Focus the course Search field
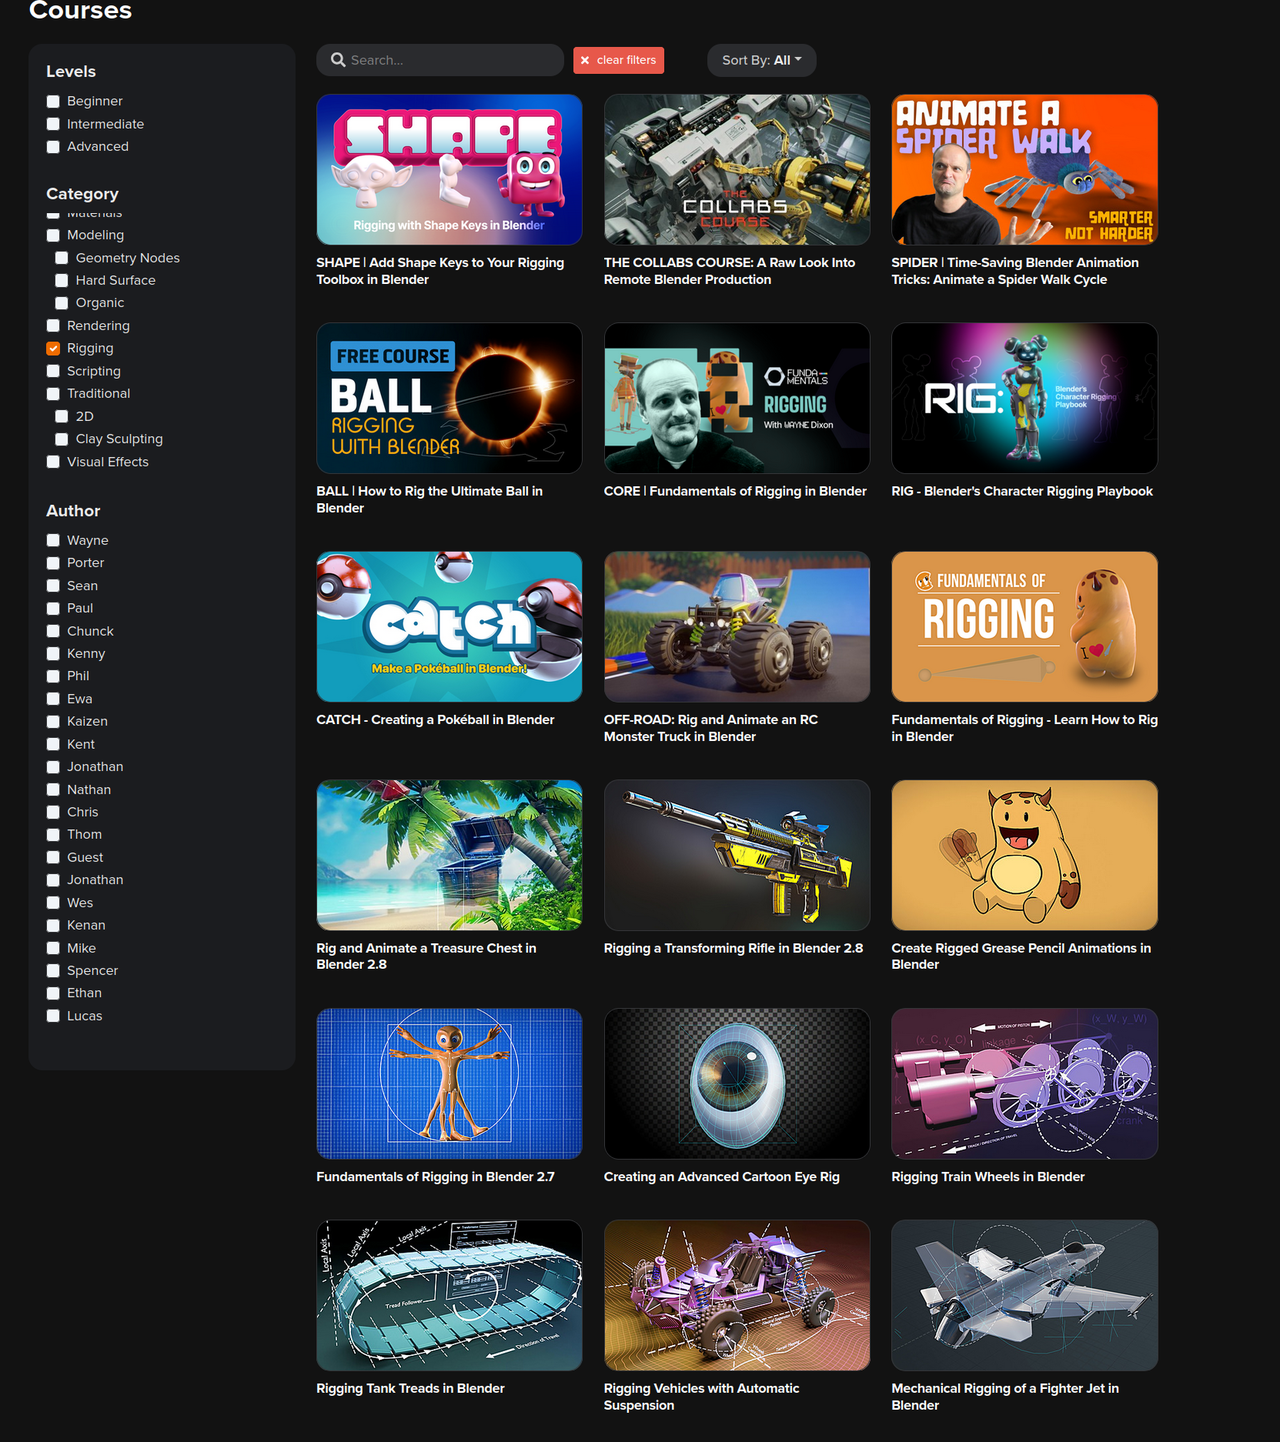The height and width of the screenshot is (1442, 1280). [x=440, y=60]
